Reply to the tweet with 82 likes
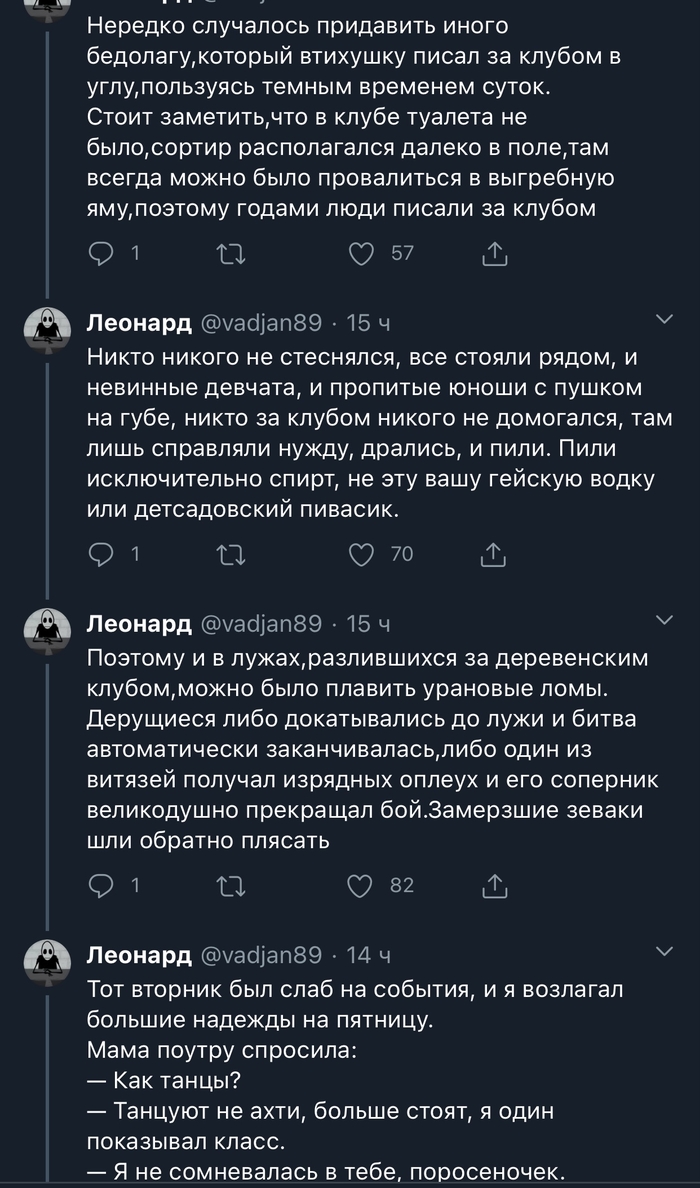Viewport: 700px width, 1188px height. pos(102,884)
